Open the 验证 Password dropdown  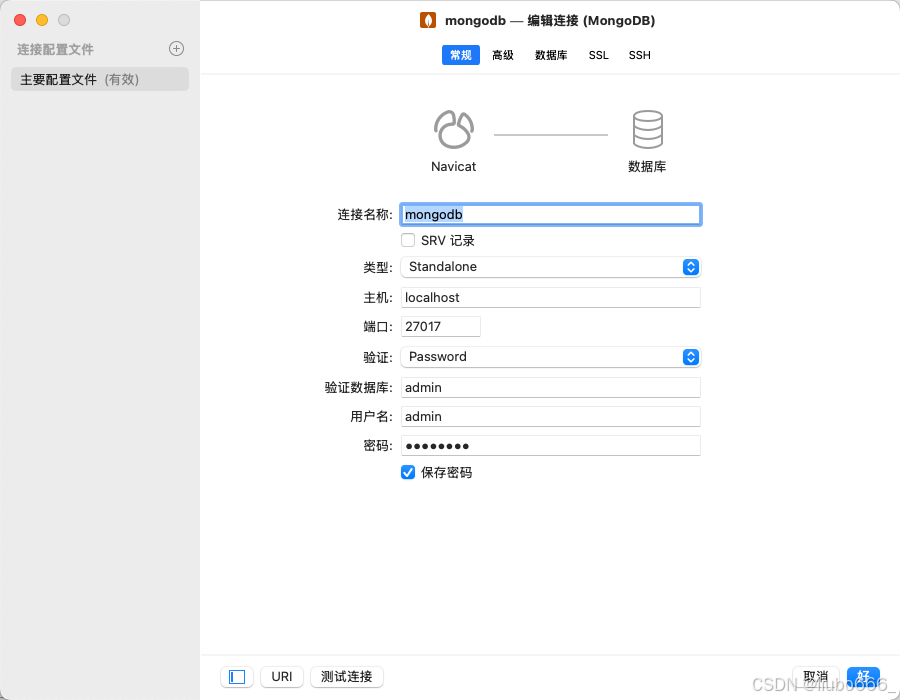pos(550,357)
